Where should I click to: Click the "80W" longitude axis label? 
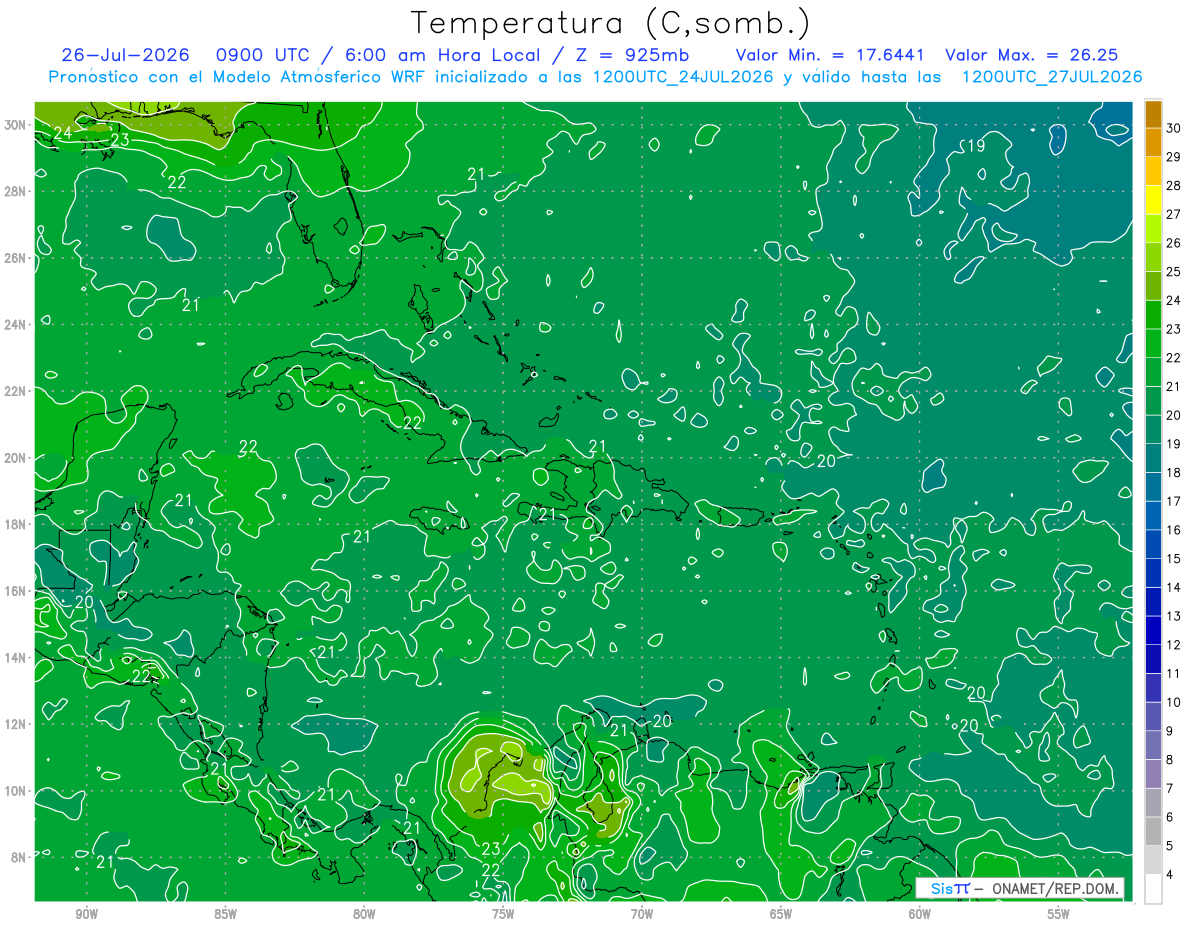coord(364,914)
